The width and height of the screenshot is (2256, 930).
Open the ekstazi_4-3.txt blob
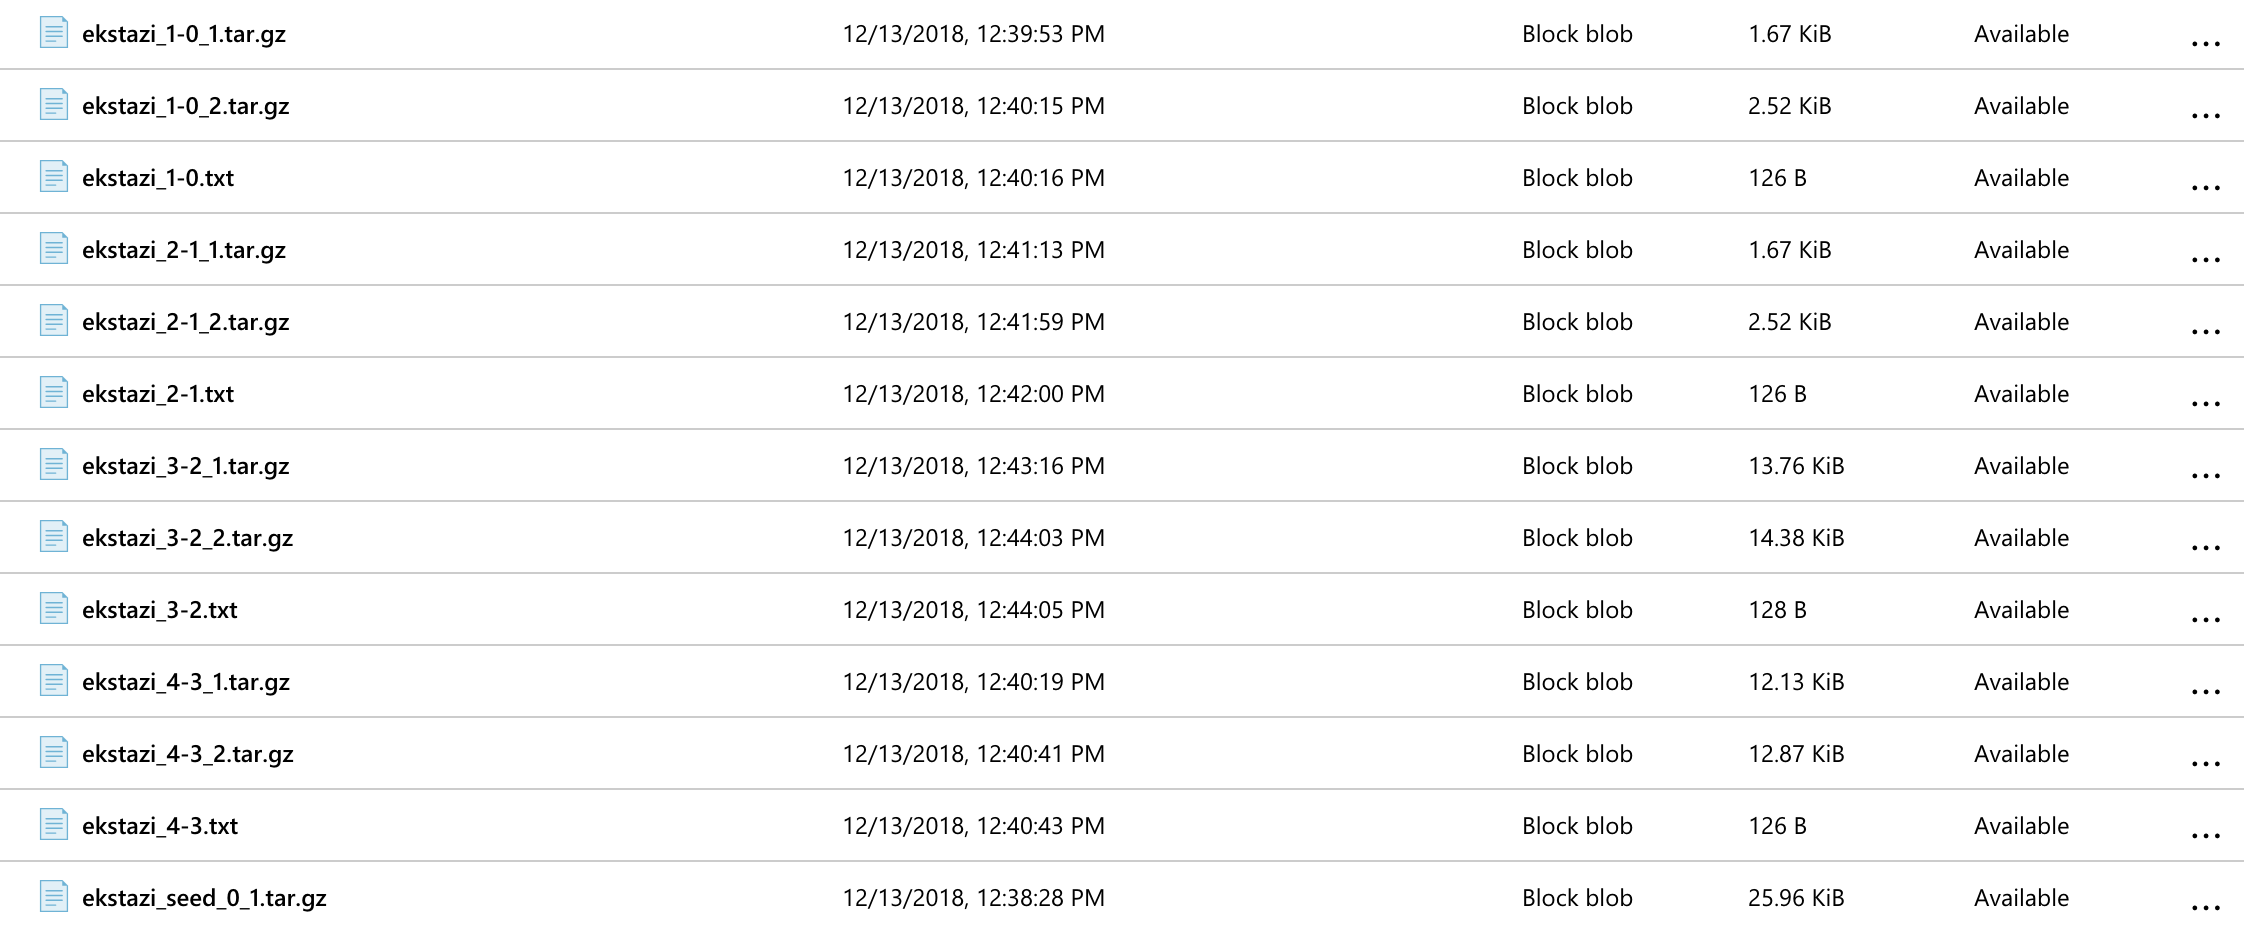coord(160,826)
